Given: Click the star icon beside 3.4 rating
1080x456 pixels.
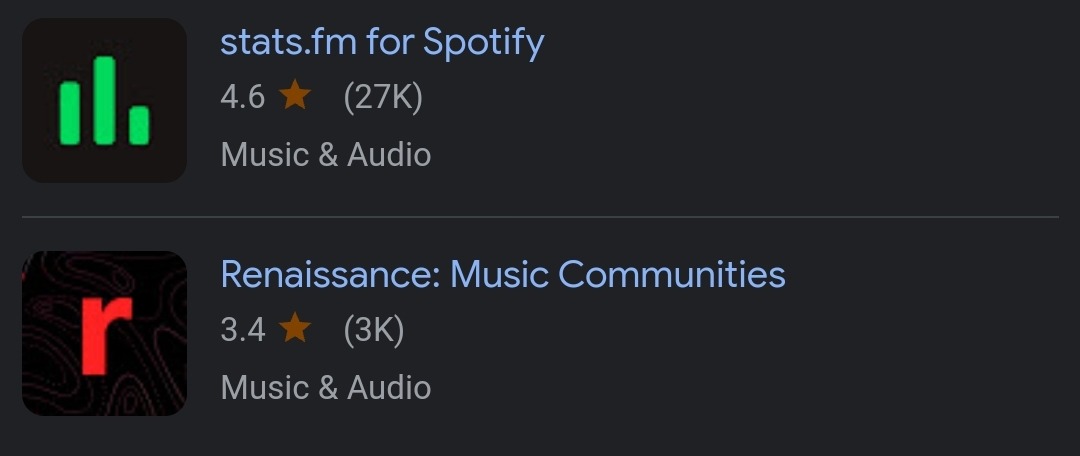Looking at the screenshot, I should (295, 328).
